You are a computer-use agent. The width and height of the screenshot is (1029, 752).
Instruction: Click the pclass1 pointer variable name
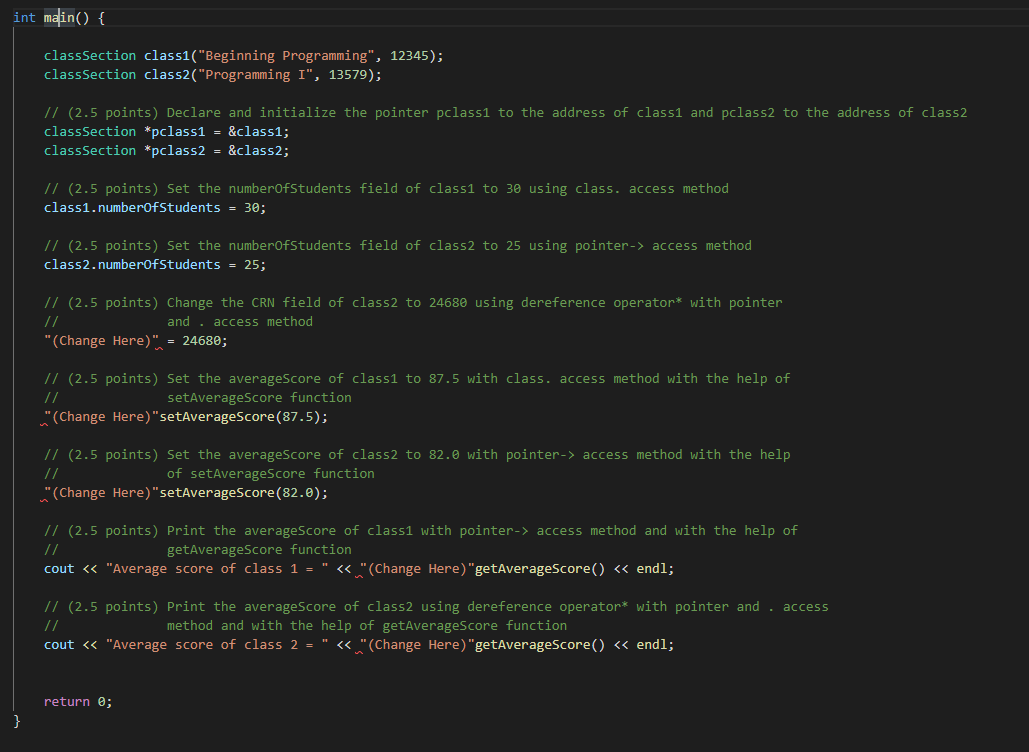(178, 131)
